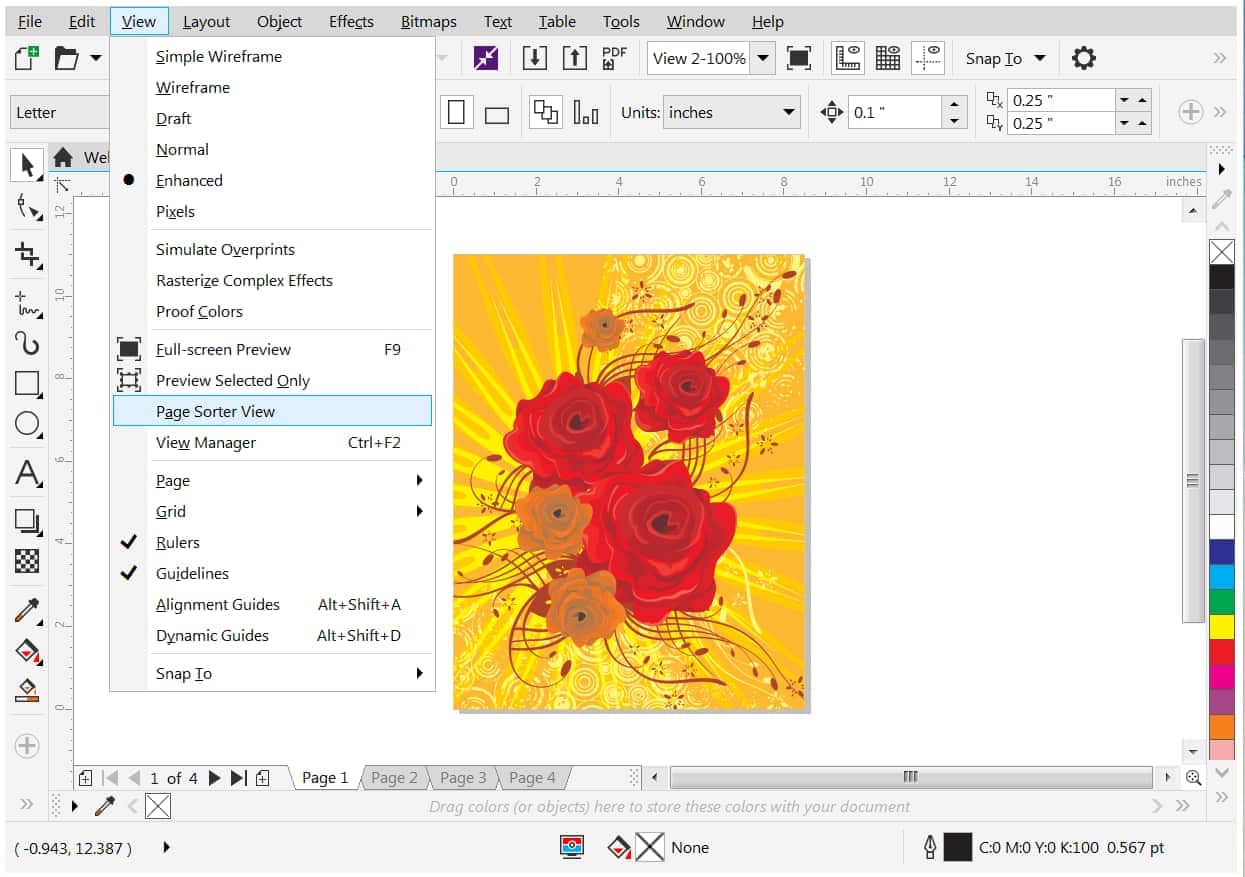1245x877 pixels.
Task: Switch to the Page 3 tab
Action: tap(463, 777)
